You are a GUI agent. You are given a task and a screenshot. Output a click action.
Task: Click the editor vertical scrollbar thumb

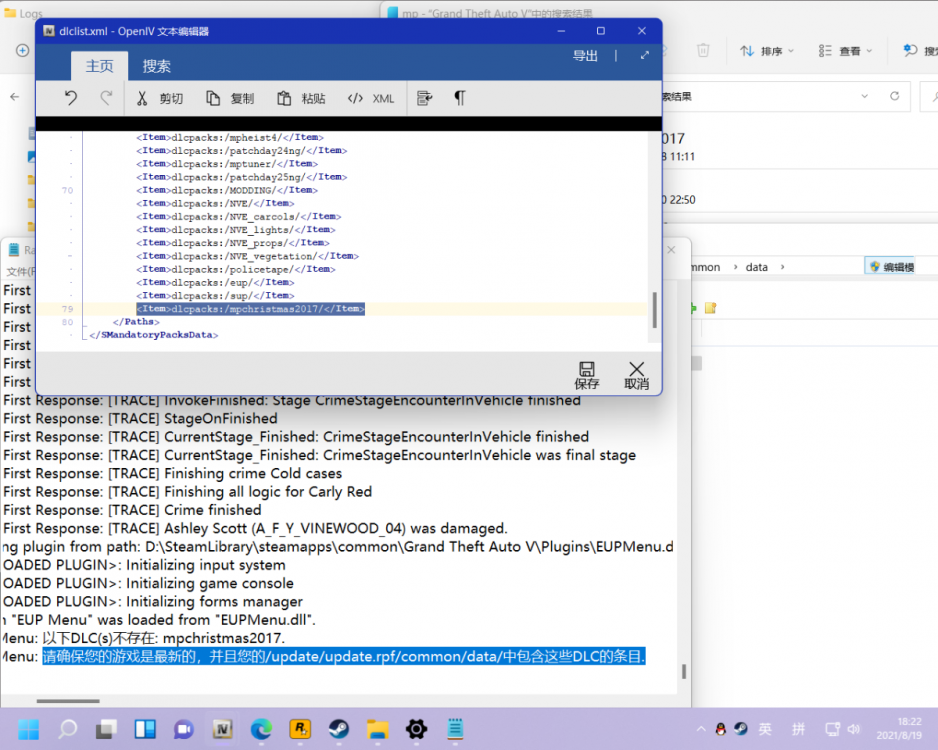tap(654, 310)
